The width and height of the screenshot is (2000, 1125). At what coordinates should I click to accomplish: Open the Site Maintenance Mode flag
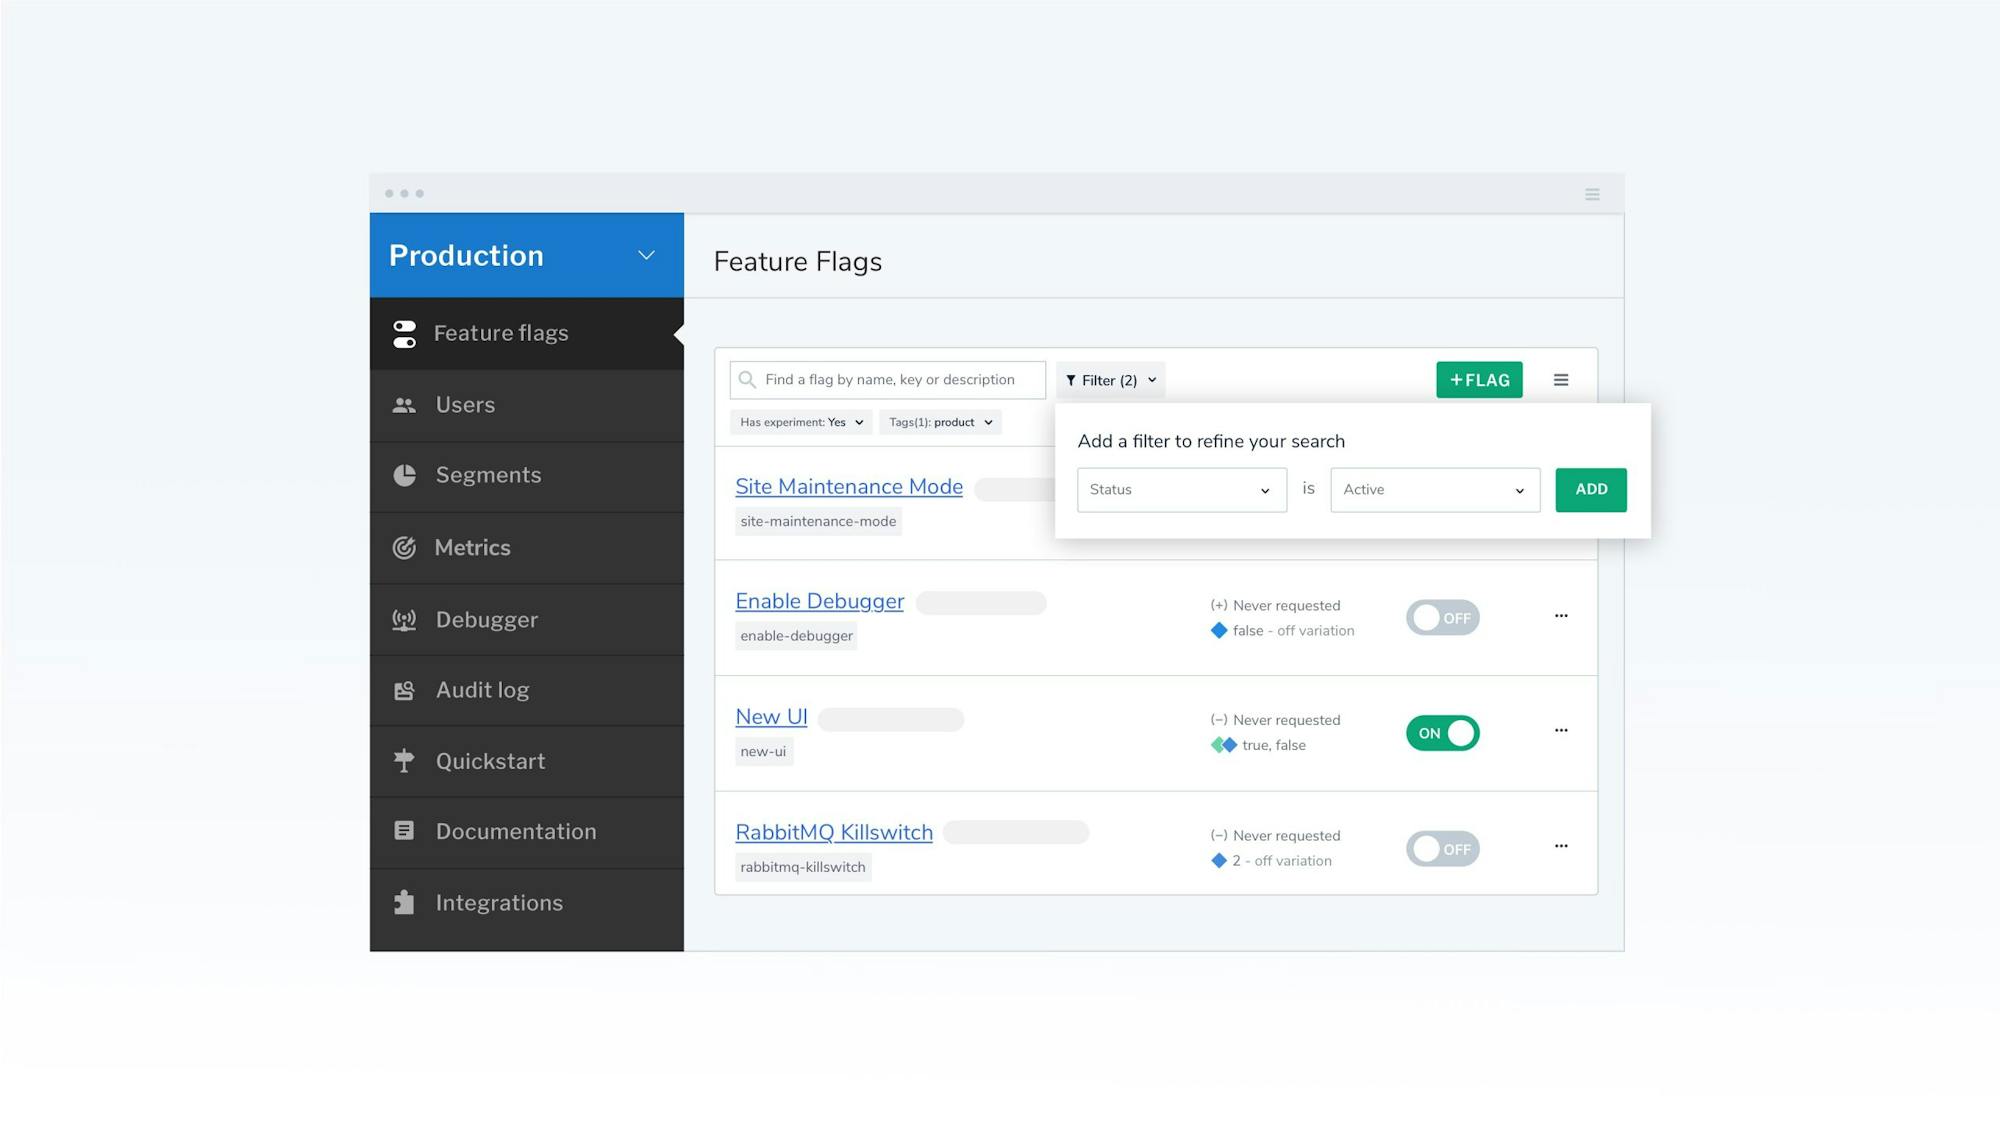pos(848,486)
